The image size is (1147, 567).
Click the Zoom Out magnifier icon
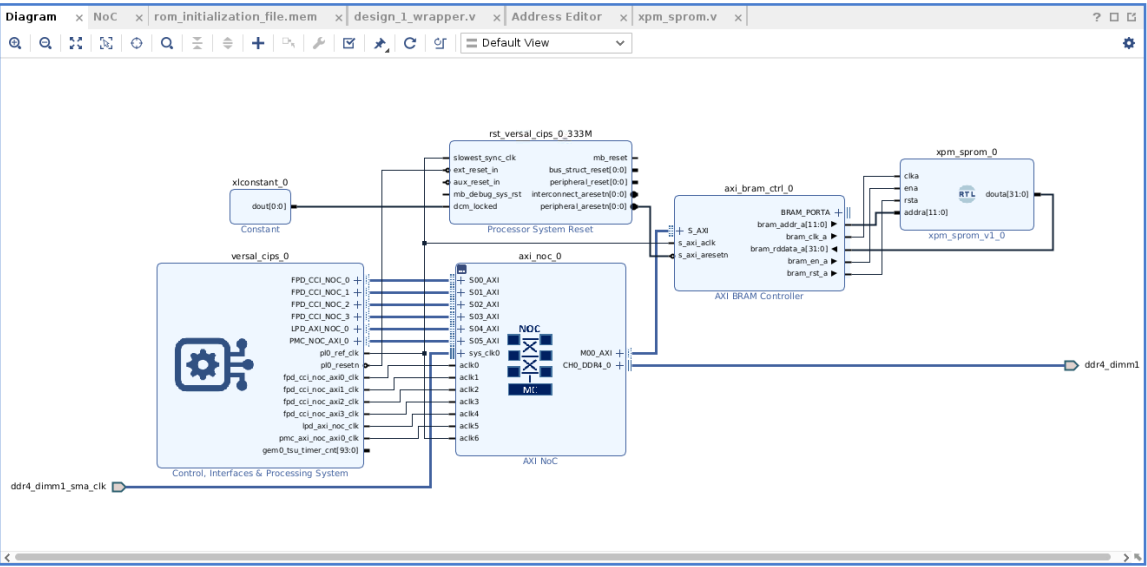tap(45, 44)
